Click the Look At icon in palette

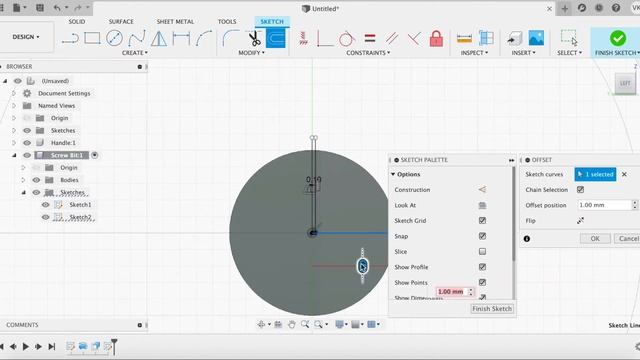[482, 205]
